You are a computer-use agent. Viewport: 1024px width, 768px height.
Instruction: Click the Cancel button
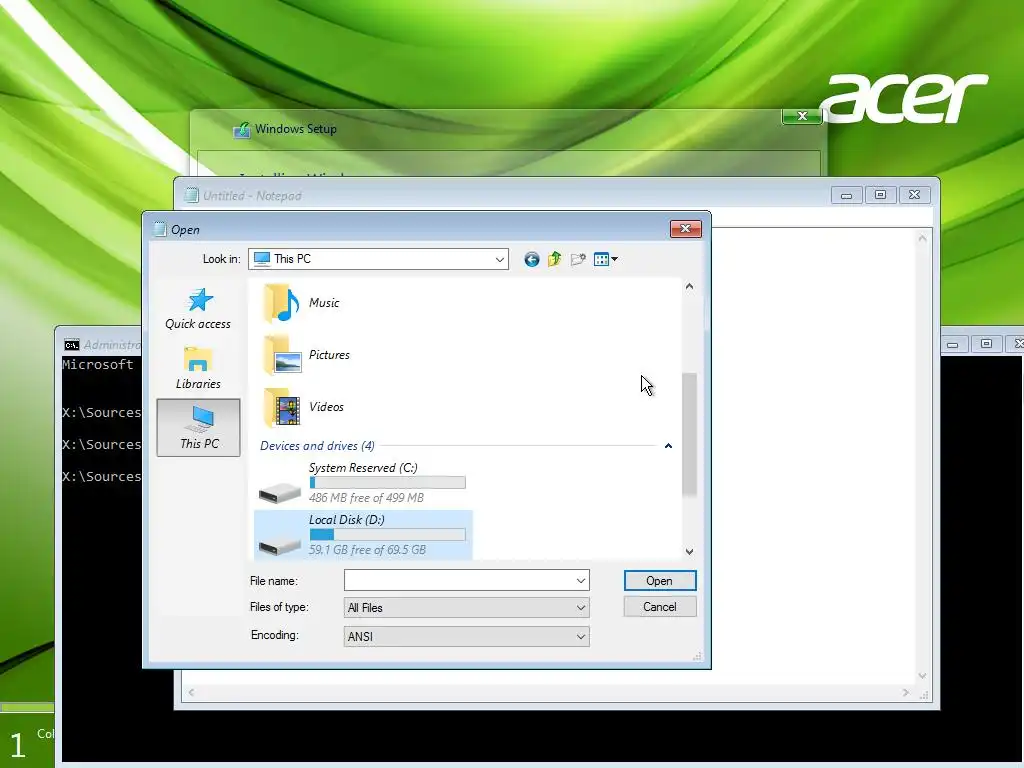click(x=660, y=607)
